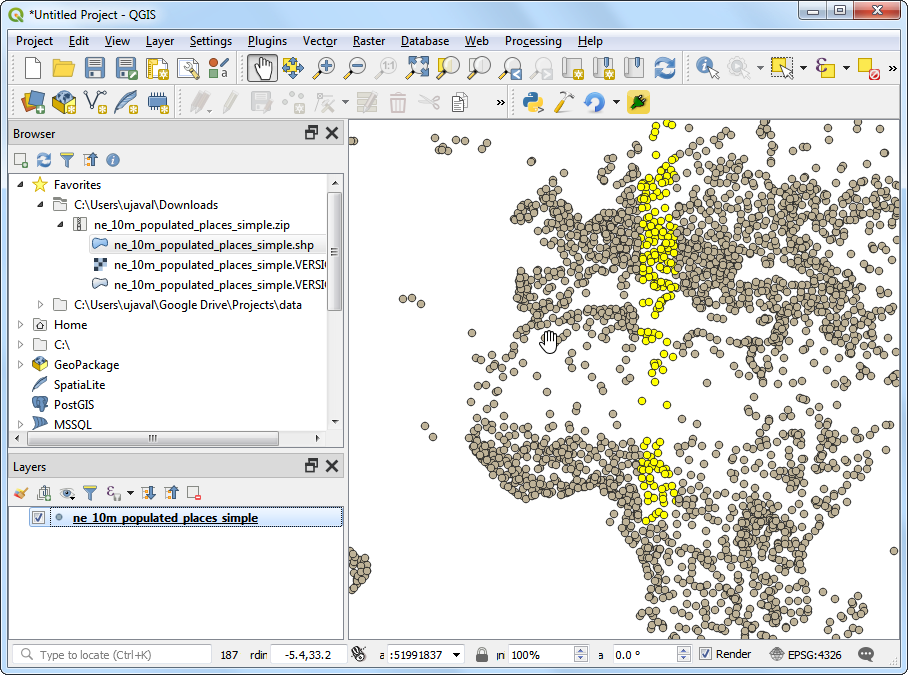Click Refresh icon in Browser panel
This screenshot has height=675, width=908.
click(44, 160)
